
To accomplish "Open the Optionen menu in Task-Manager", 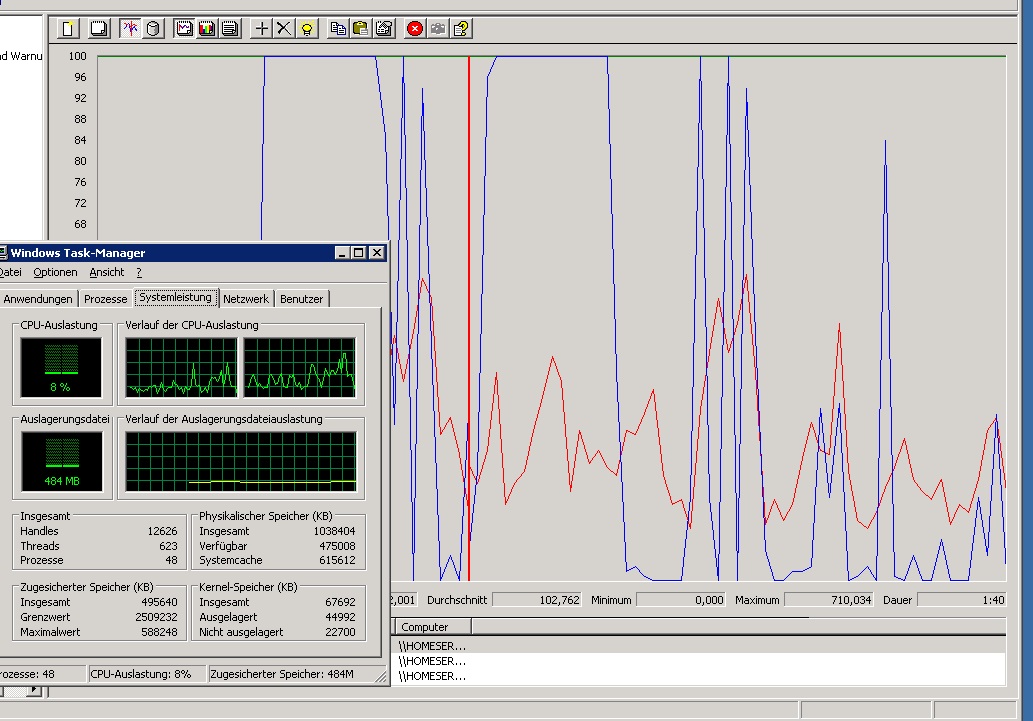I will click(x=54, y=272).
